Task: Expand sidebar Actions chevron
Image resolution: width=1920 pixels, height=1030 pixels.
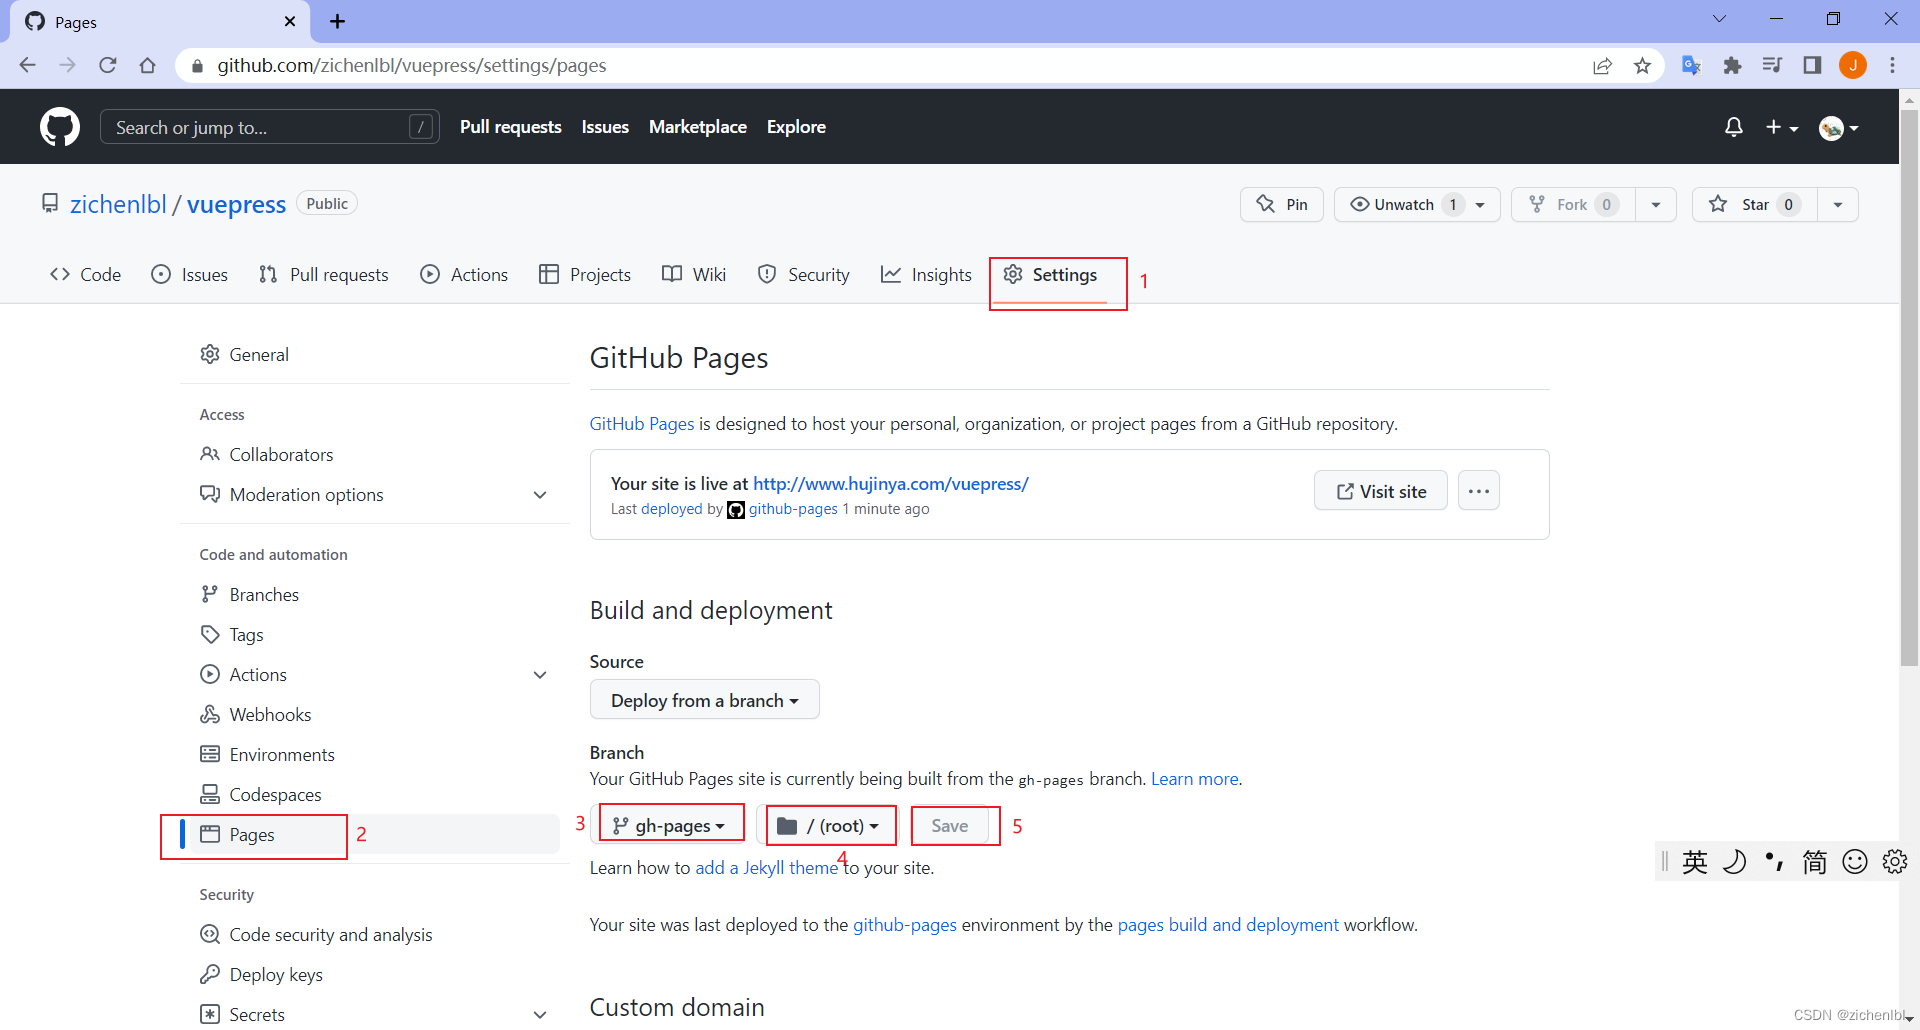Action: tap(540, 675)
